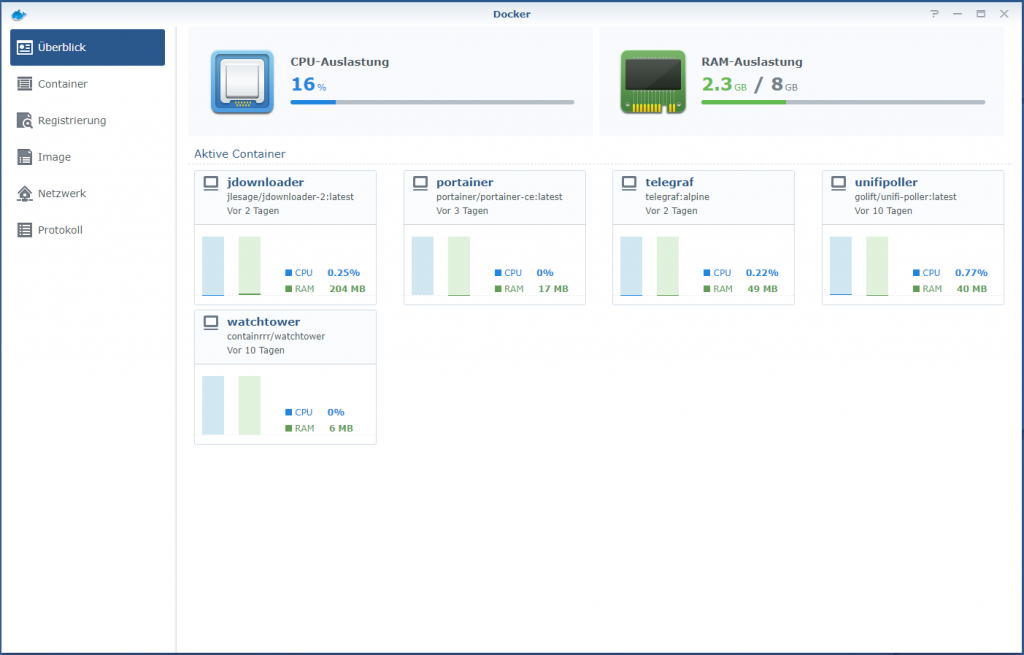Click the 16% CPU usage value
Screen dimensions: 1024x655
308,84
